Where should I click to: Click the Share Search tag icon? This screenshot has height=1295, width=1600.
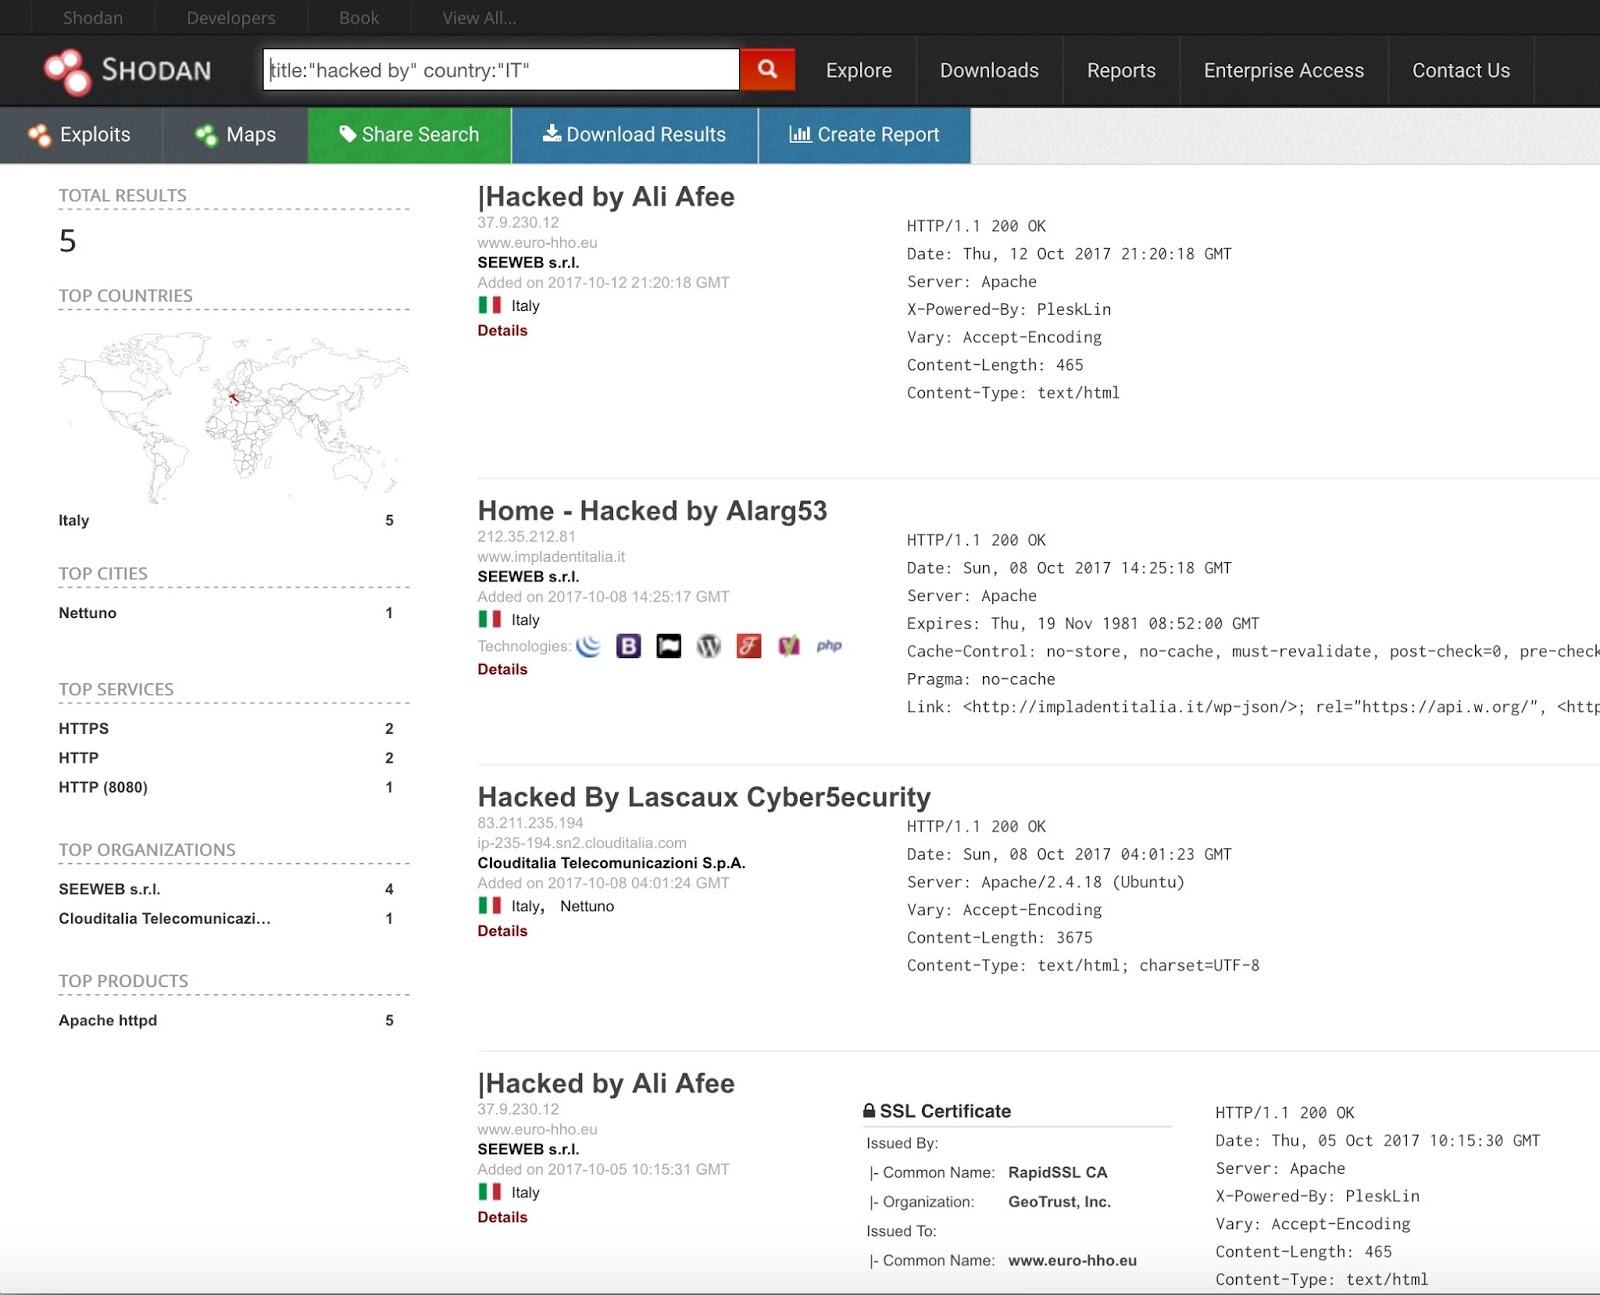[348, 134]
